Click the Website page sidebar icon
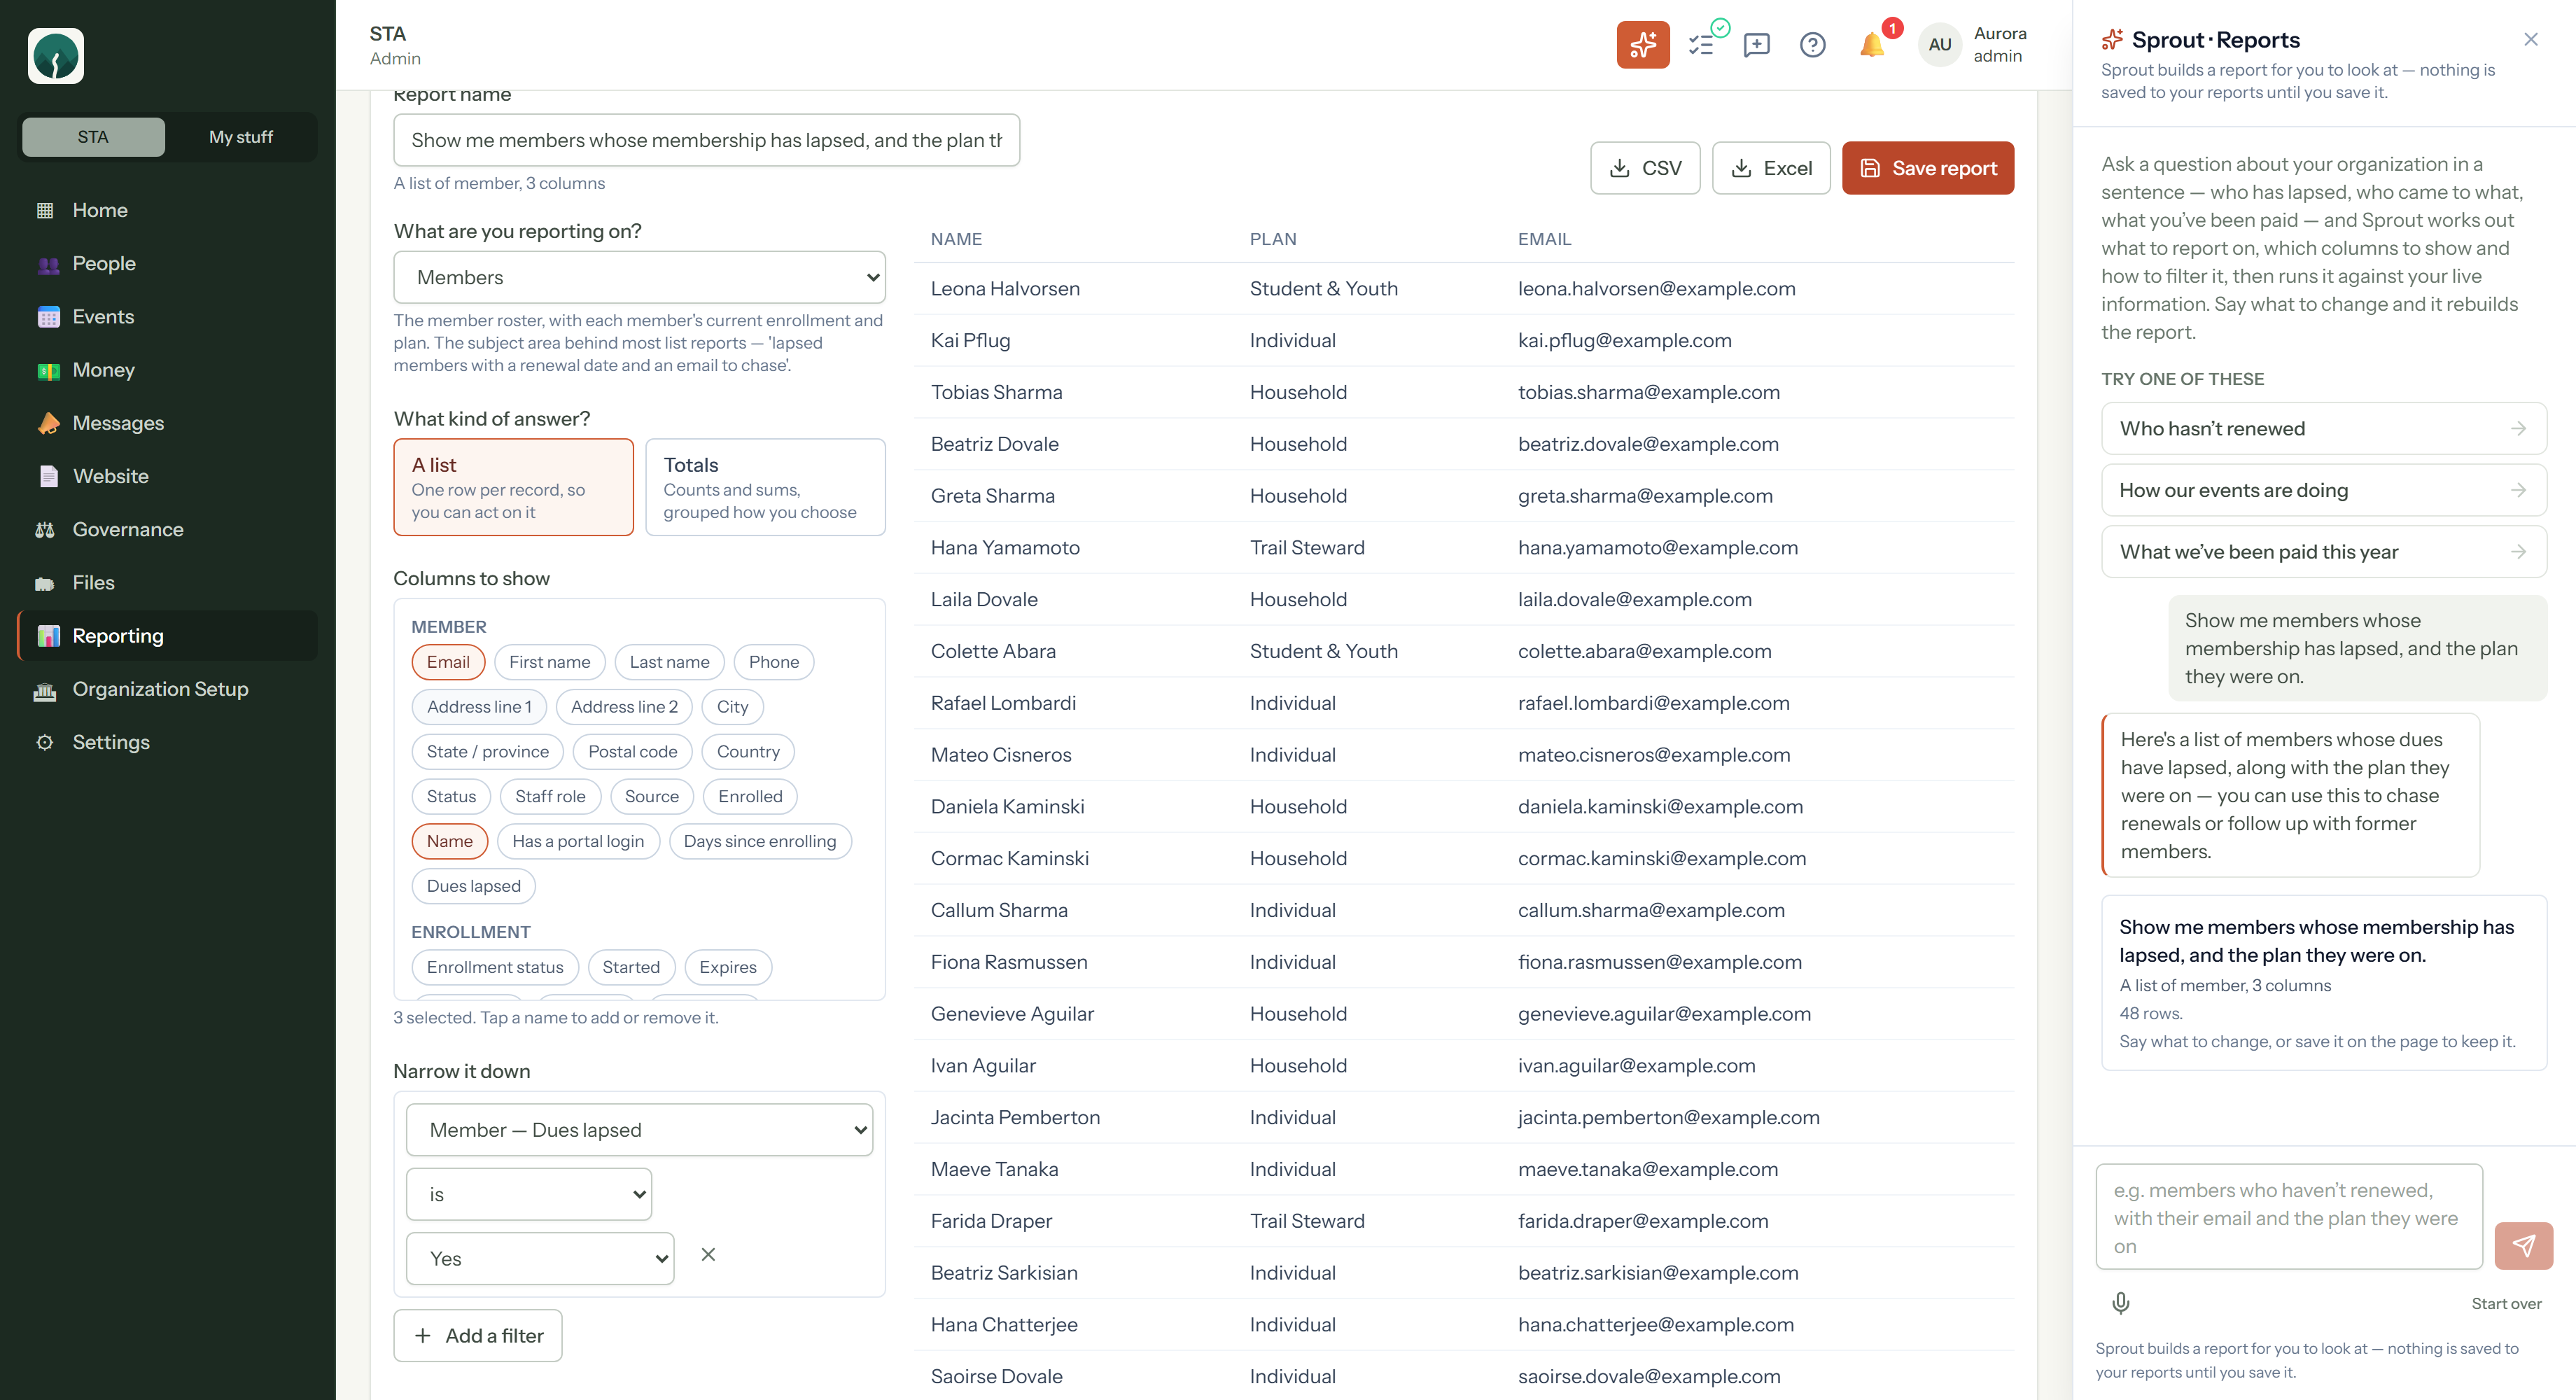Image resolution: width=2576 pixels, height=1400 pixels. click(47, 476)
